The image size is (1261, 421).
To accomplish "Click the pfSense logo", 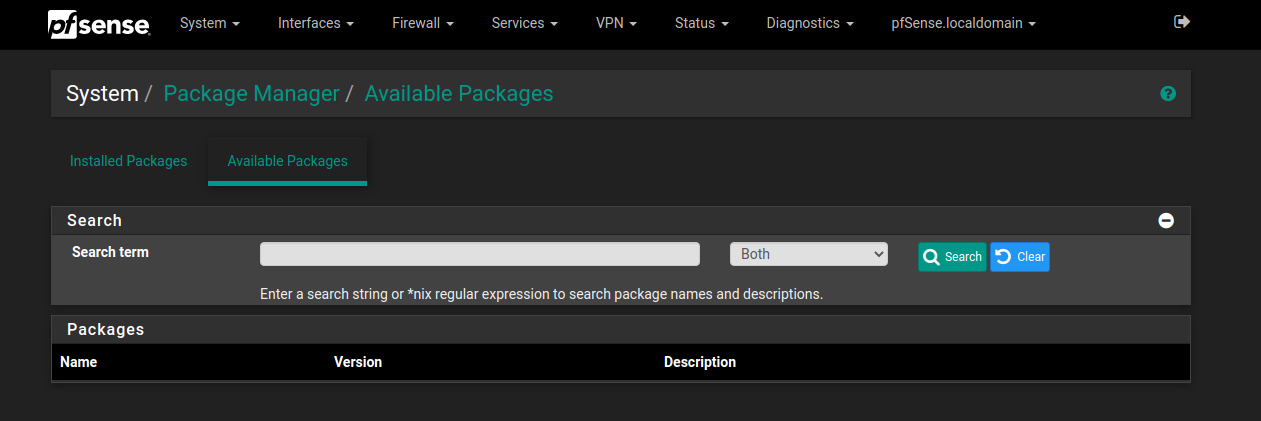I will pyautogui.click(x=99, y=23).
